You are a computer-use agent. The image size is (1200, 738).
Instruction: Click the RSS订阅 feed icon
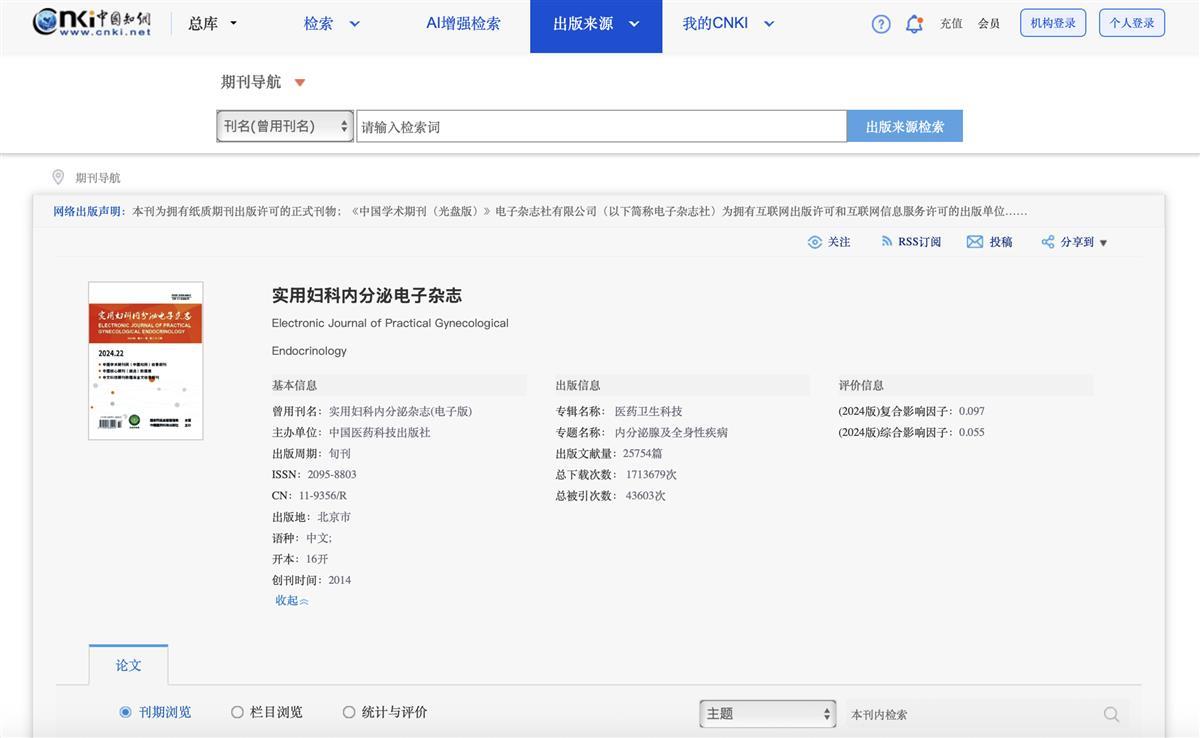[x=886, y=242]
